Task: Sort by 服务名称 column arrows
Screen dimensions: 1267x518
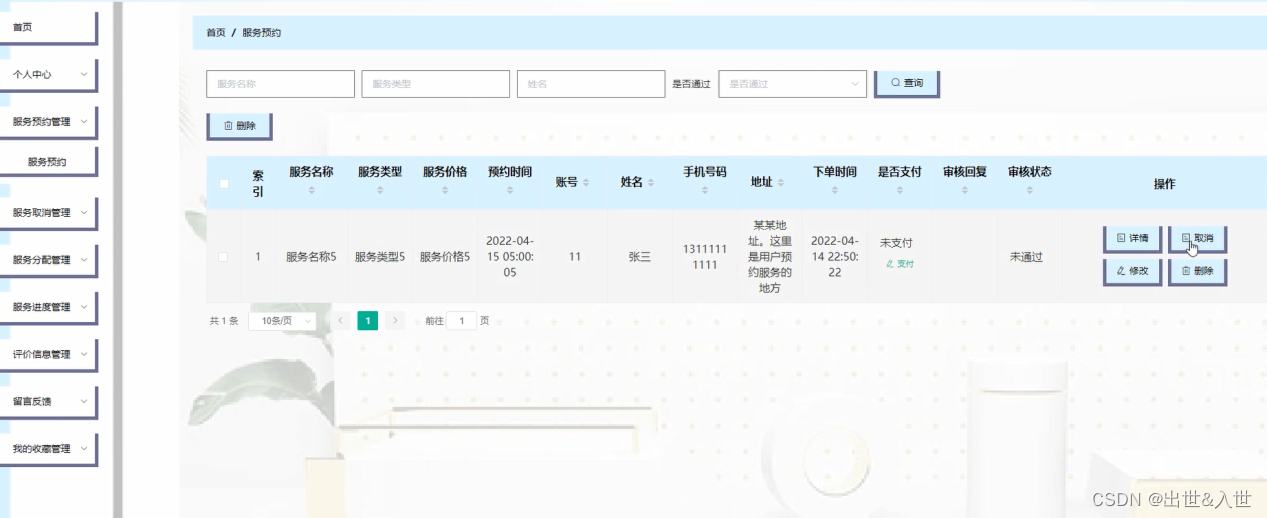Action: click(311, 189)
